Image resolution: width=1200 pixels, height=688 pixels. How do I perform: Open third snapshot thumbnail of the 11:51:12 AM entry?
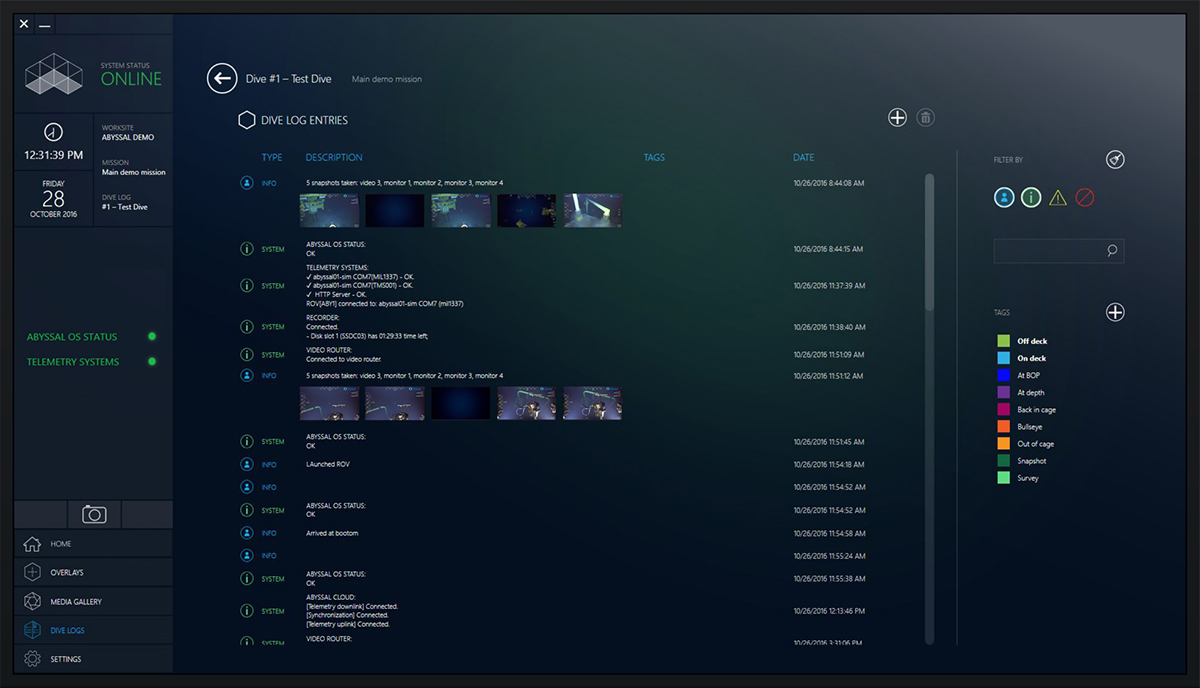pos(461,403)
